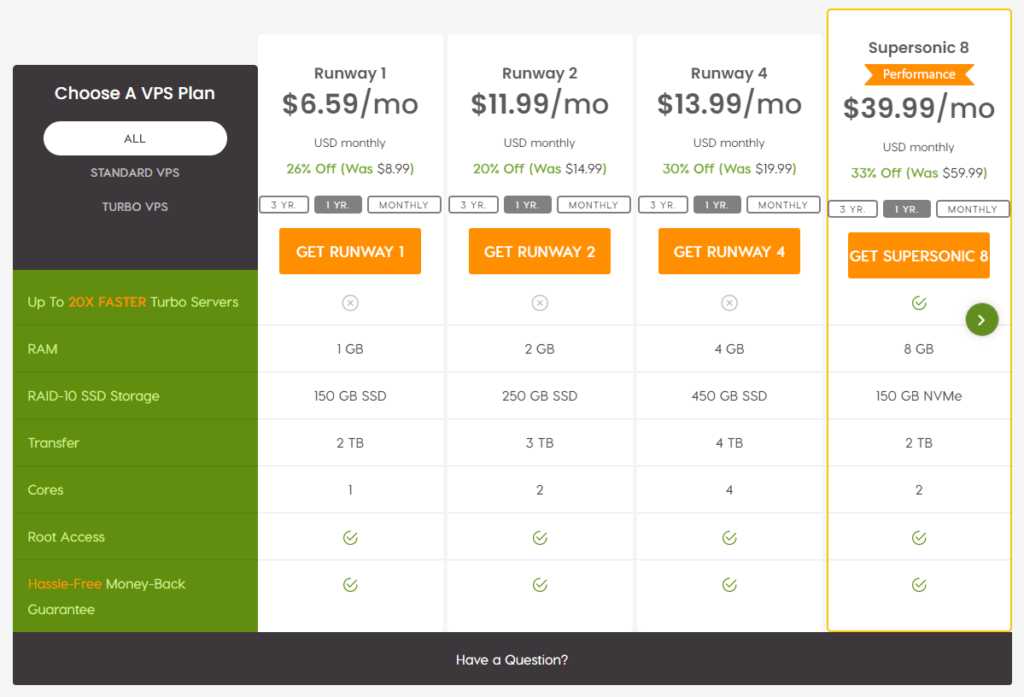Click Supersonic 8 Money-Back Guarantee checkmark
This screenshot has height=697, width=1024.
[919, 585]
